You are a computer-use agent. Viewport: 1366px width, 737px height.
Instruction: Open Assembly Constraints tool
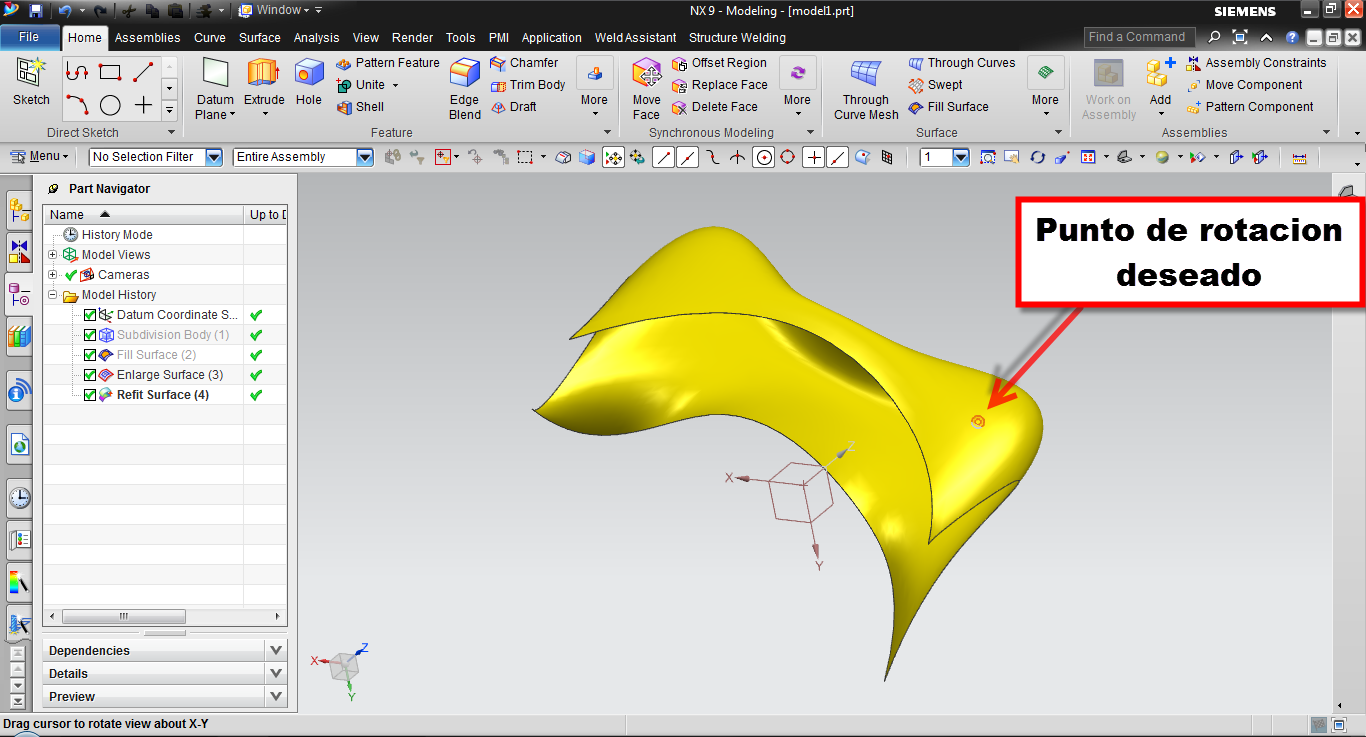pyautogui.click(x=1256, y=63)
